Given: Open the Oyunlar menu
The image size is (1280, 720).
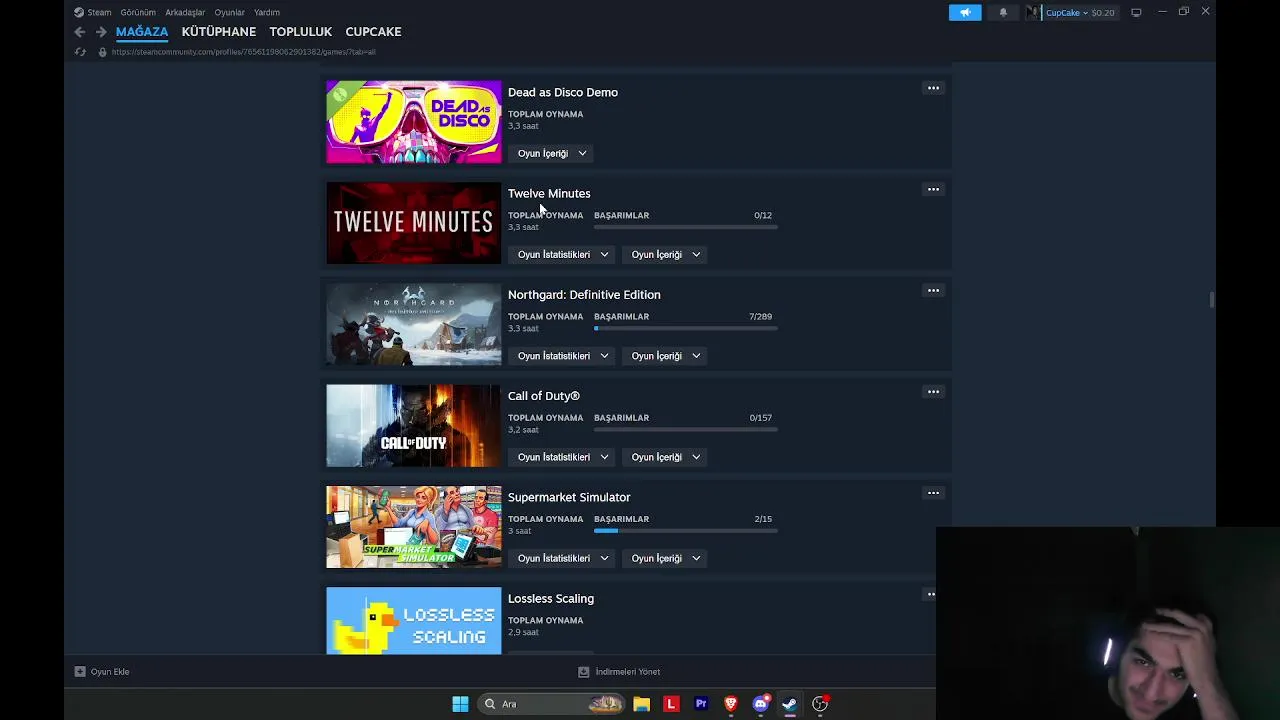Looking at the screenshot, I should pyautogui.click(x=229, y=12).
